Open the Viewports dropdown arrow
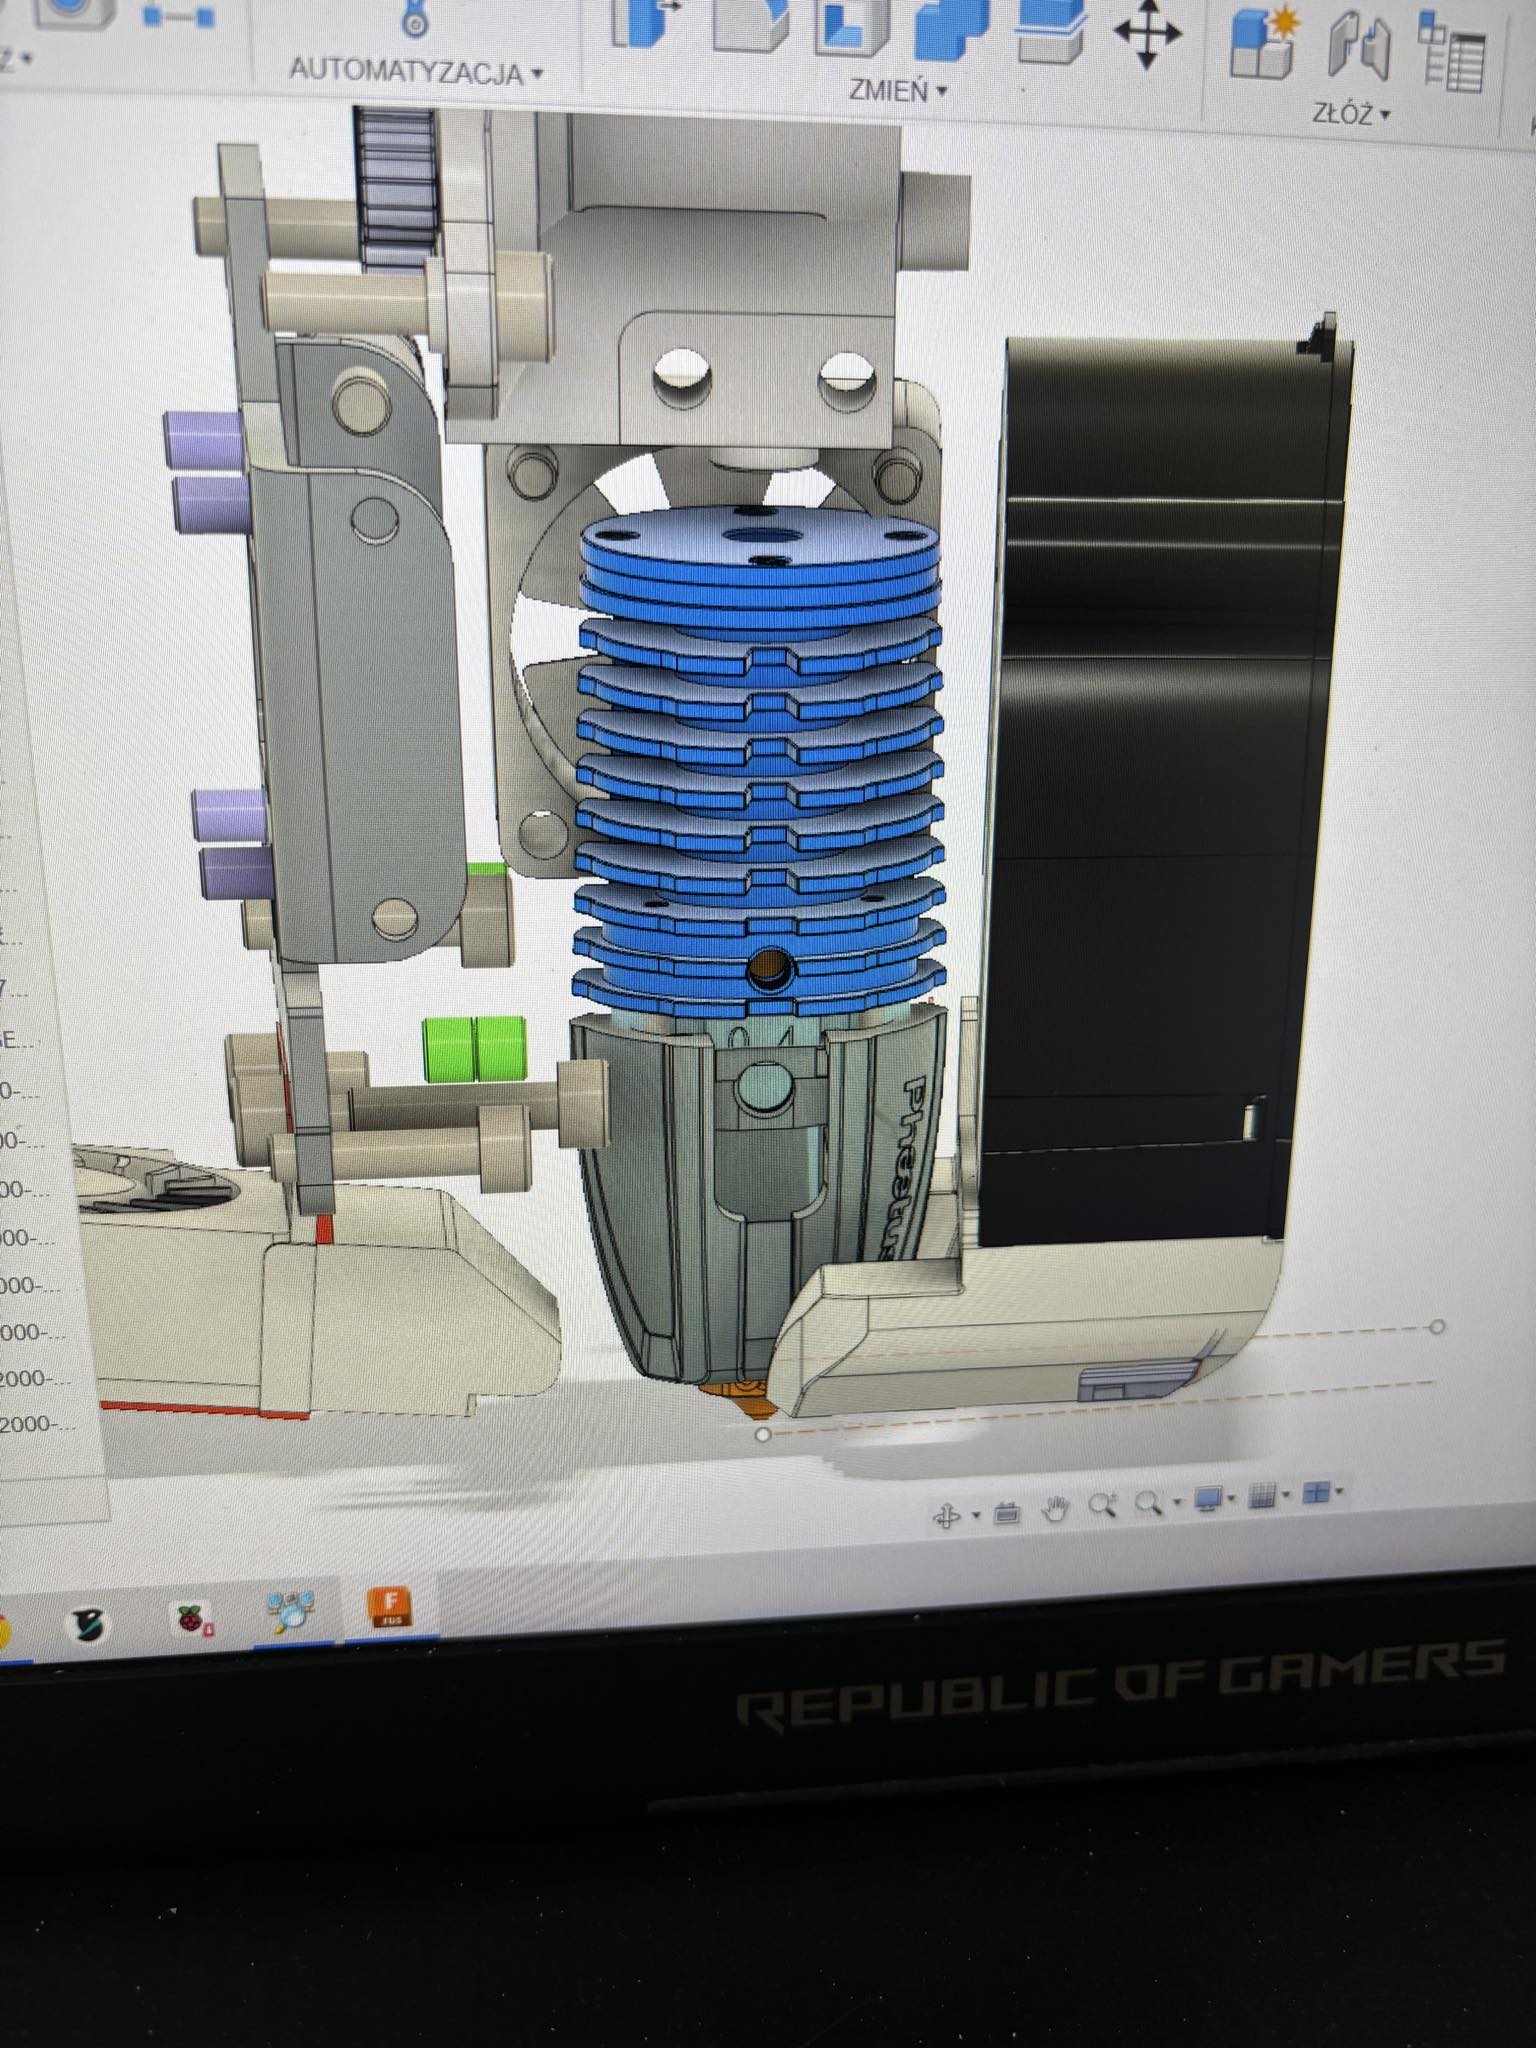 click(1340, 1492)
